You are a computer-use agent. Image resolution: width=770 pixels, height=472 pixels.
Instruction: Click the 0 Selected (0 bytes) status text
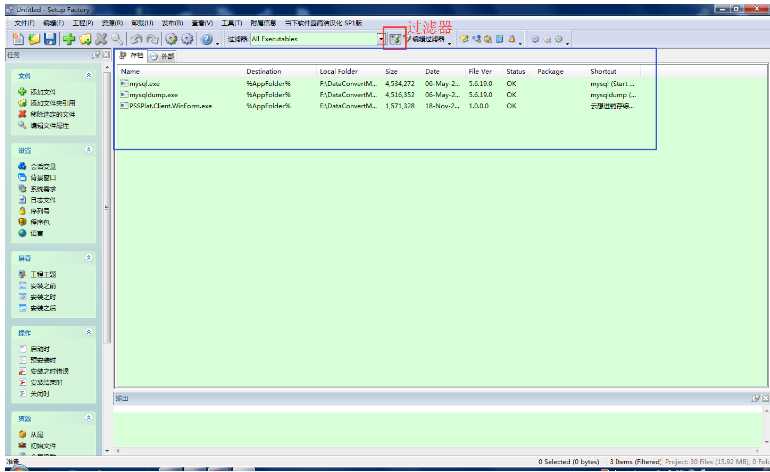point(569,462)
